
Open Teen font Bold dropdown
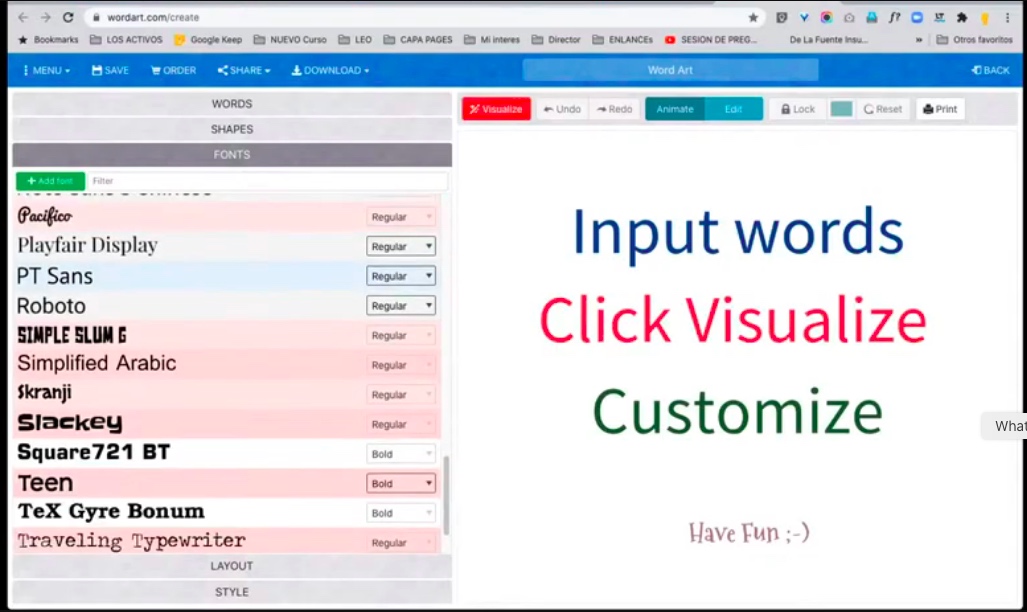coord(401,484)
